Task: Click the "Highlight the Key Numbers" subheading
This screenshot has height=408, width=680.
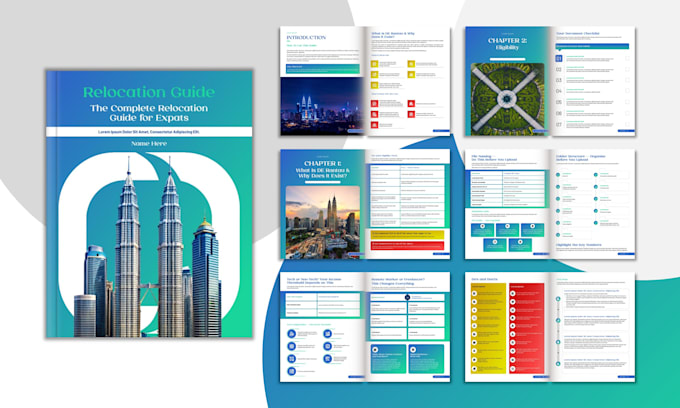Action: [x=579, y=245]
